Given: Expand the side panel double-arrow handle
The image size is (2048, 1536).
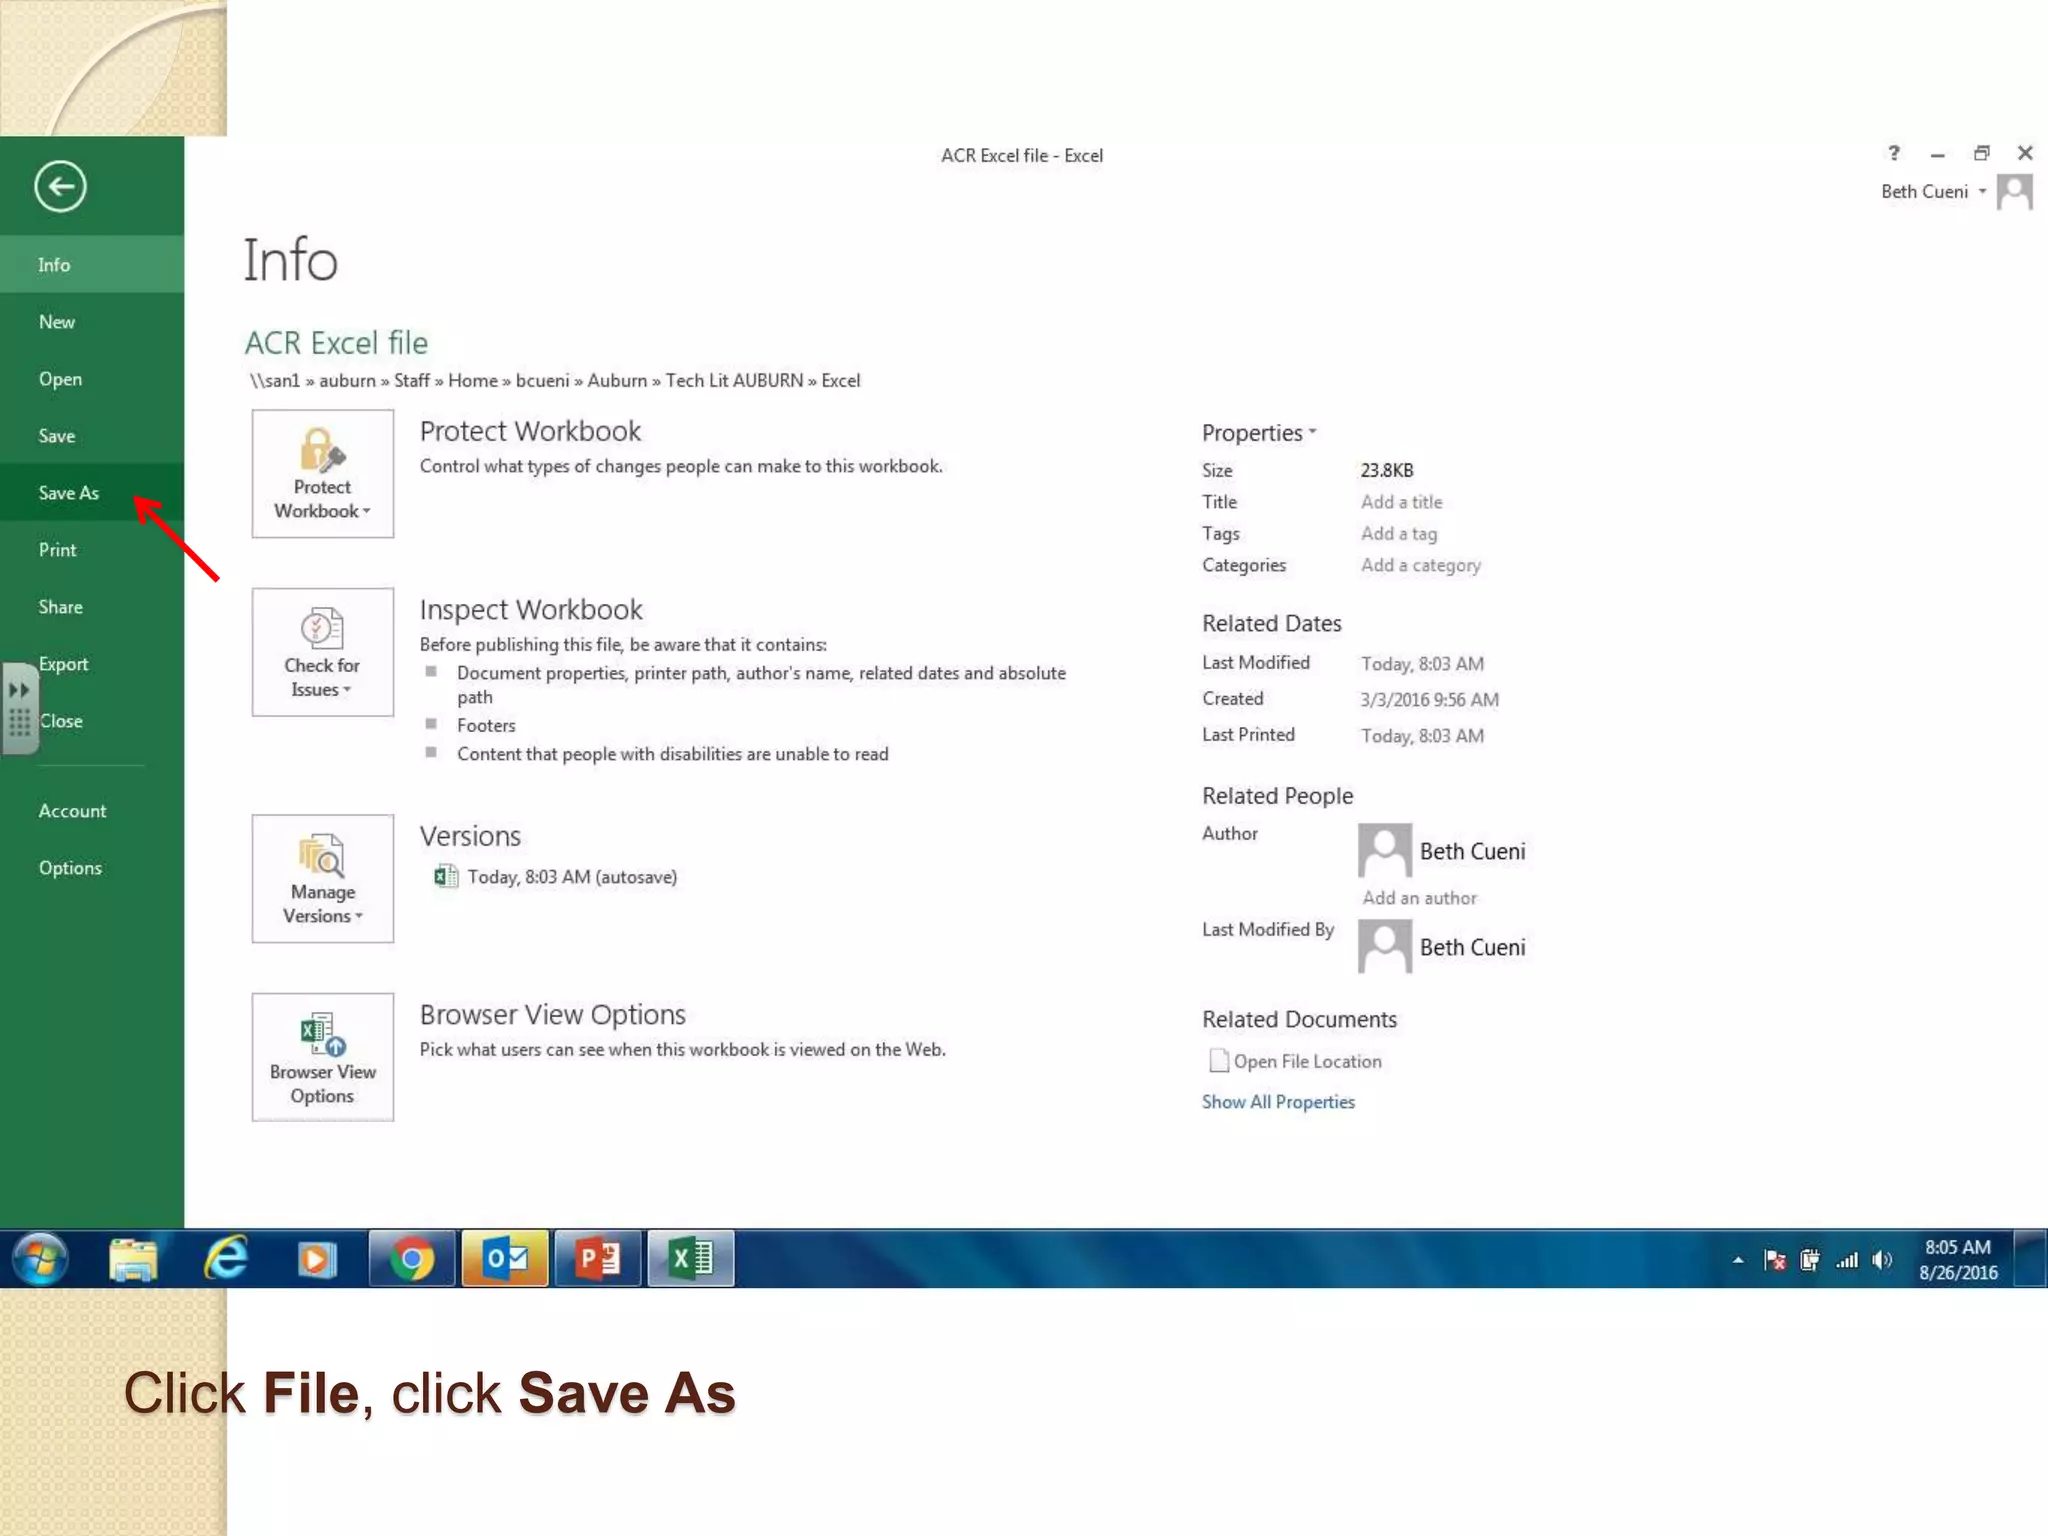Looking at the screenshot, I should (18, 690).
